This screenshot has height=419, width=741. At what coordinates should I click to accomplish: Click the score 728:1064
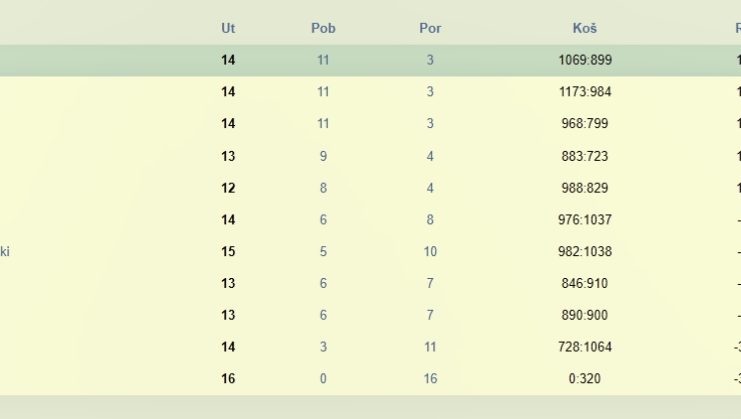point(585,347)
